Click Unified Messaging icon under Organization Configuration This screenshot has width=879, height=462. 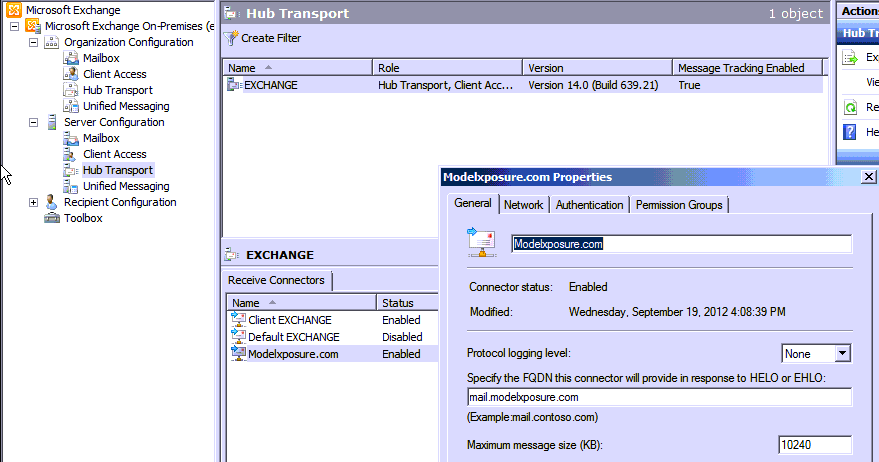(x=71, y=106)
